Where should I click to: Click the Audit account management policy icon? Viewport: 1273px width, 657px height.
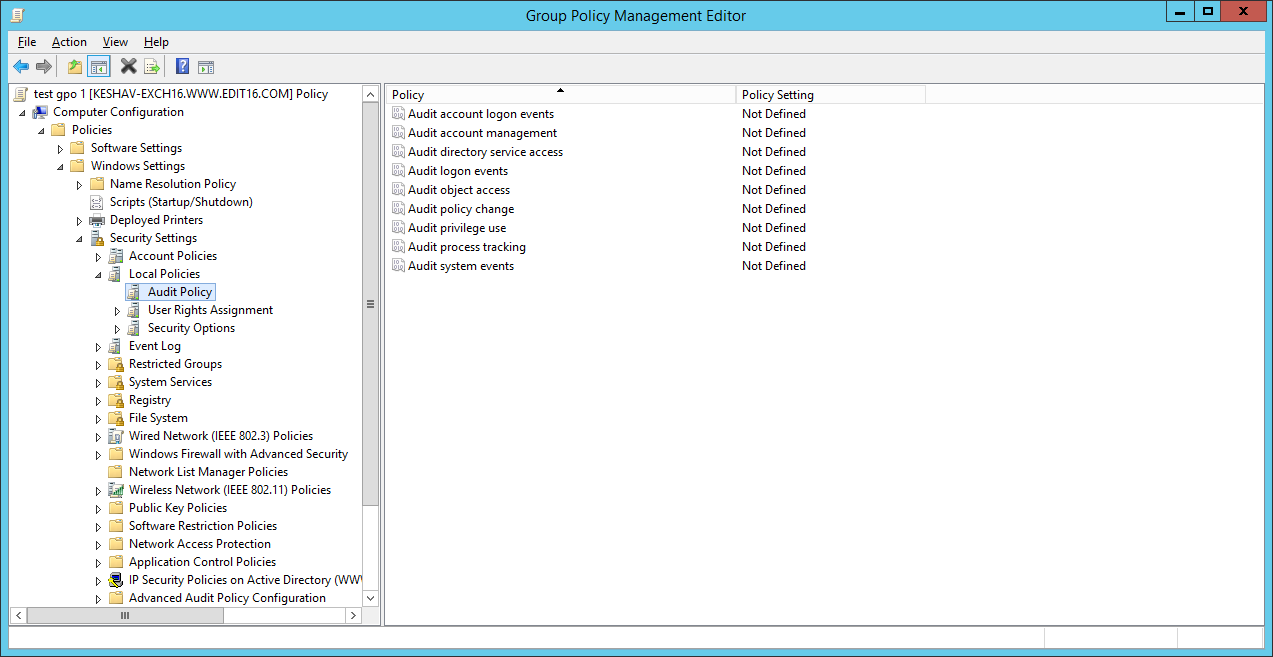click(398, 133)
